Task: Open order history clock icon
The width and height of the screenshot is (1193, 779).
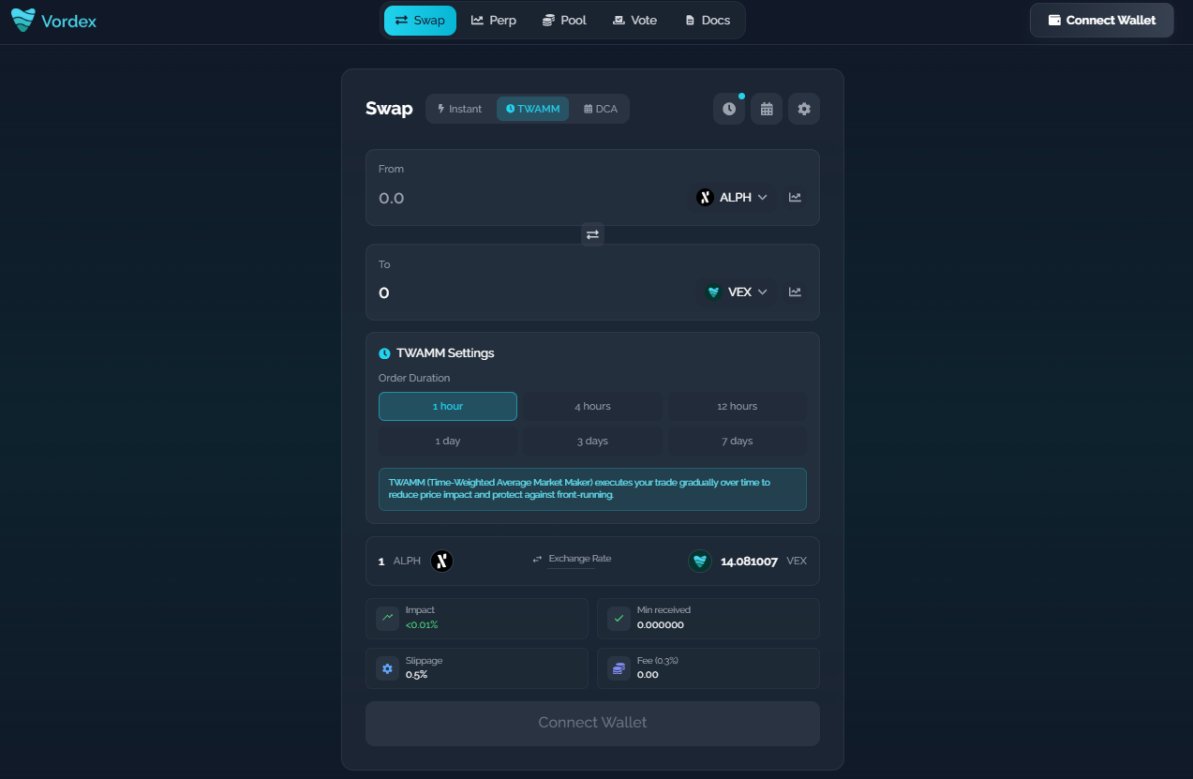Action: pyautogui.click(x=729, y=109)
